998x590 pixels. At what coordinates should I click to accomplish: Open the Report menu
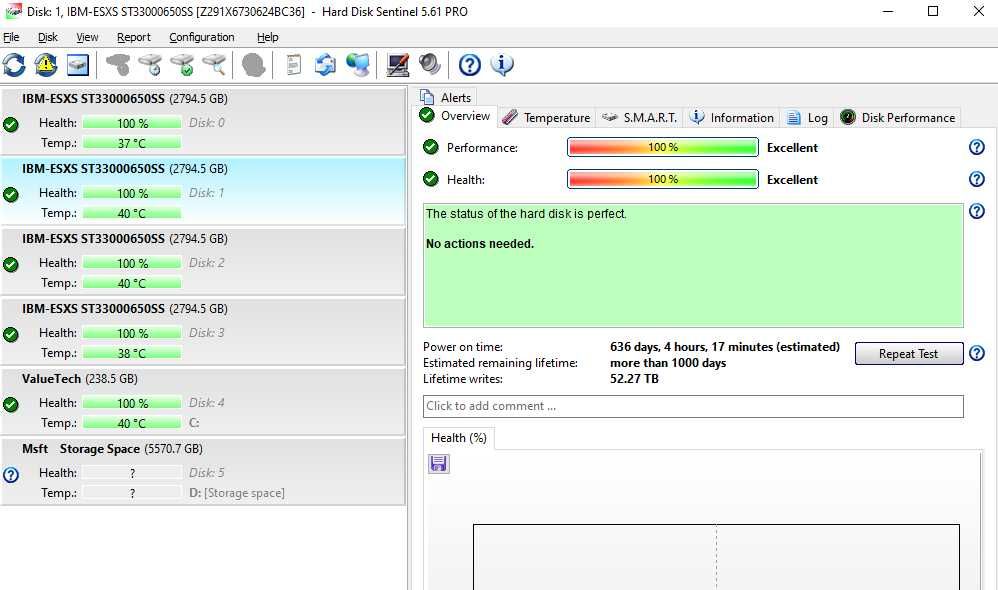(134, 37)
